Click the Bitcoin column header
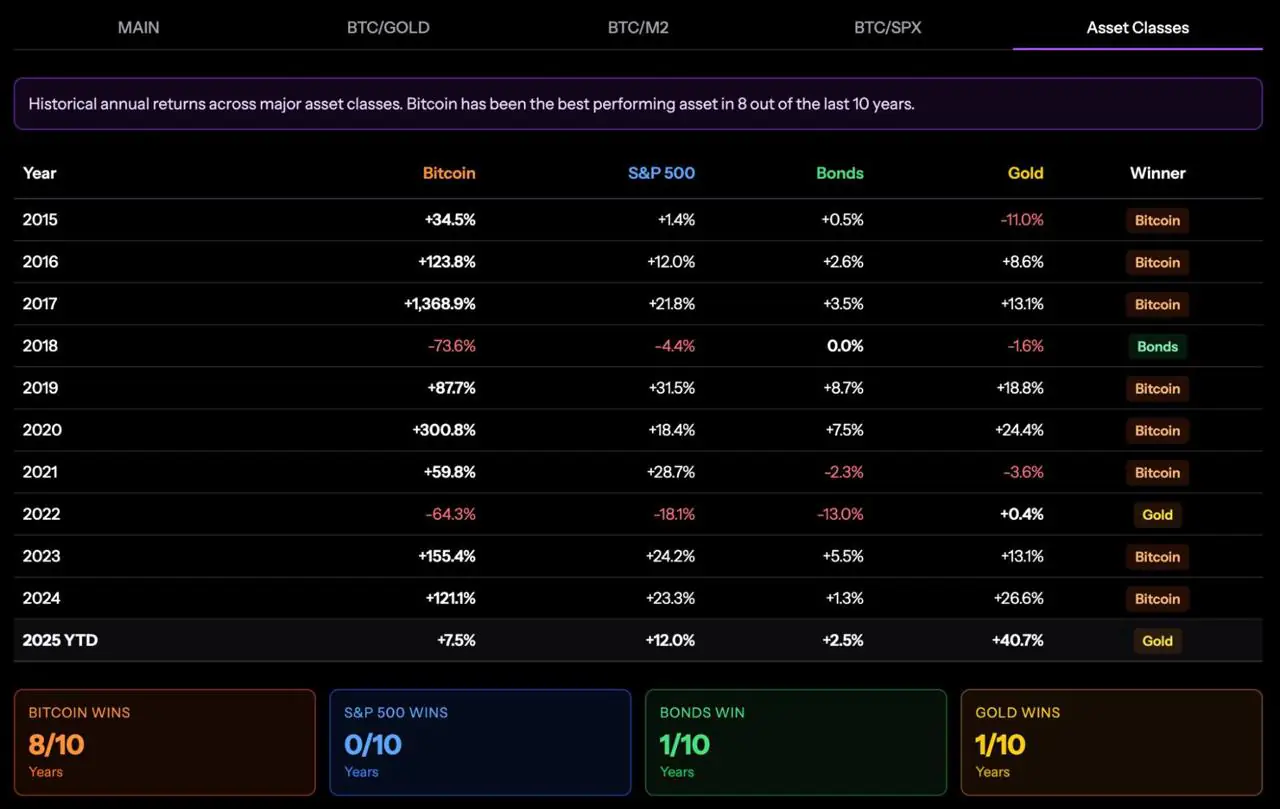 (449, 173)
